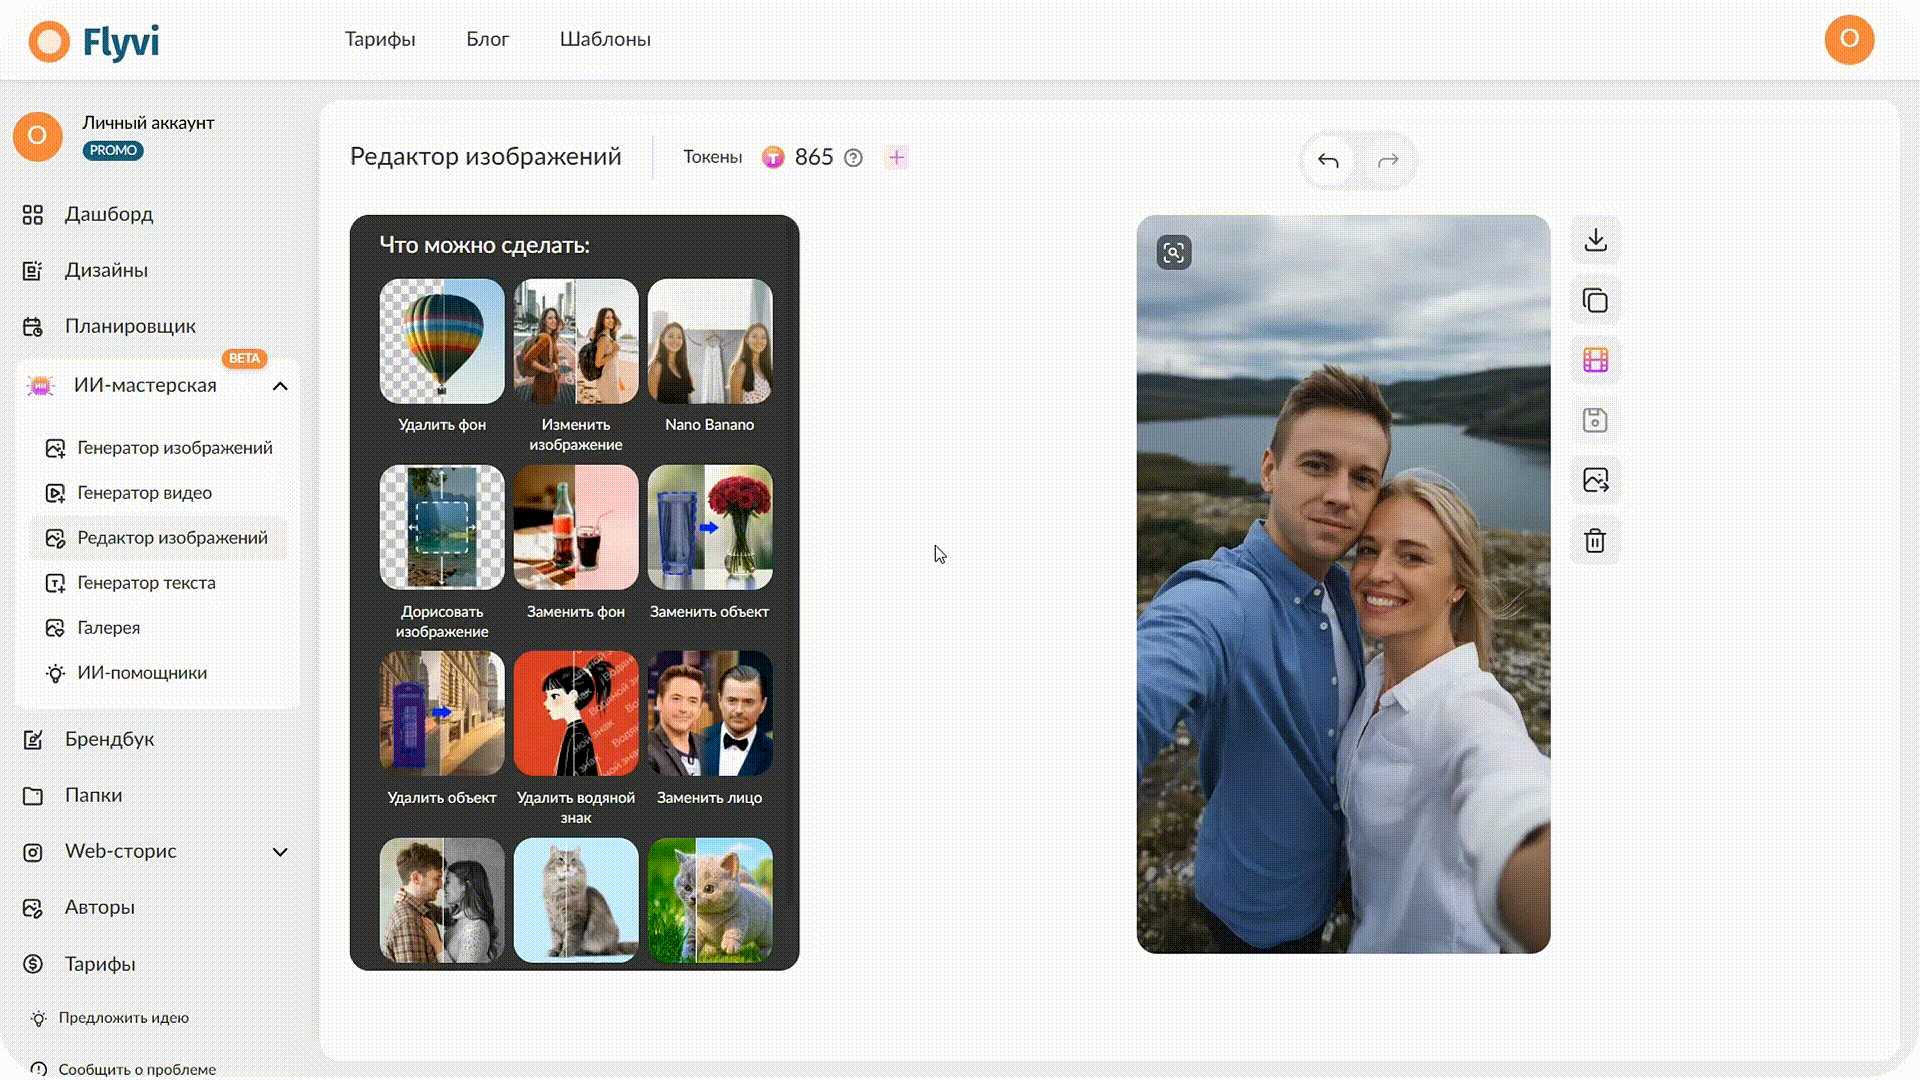Viewport: 1920px width, 1080px height.
Task: Open the Папки section
Action: click(x=94, y=795)
